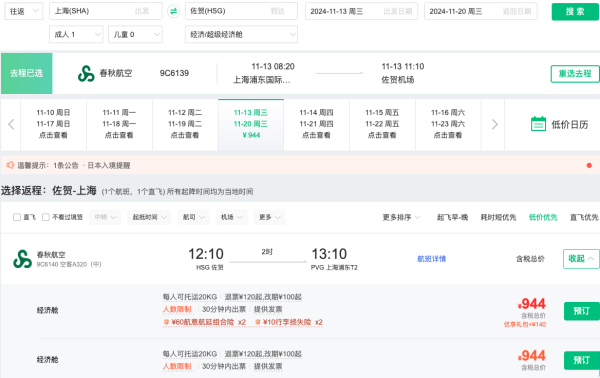The image size is (600, 378).
Task: Select date tab 11-15 周五 / 11-22 周五
Action: (382, 124)
